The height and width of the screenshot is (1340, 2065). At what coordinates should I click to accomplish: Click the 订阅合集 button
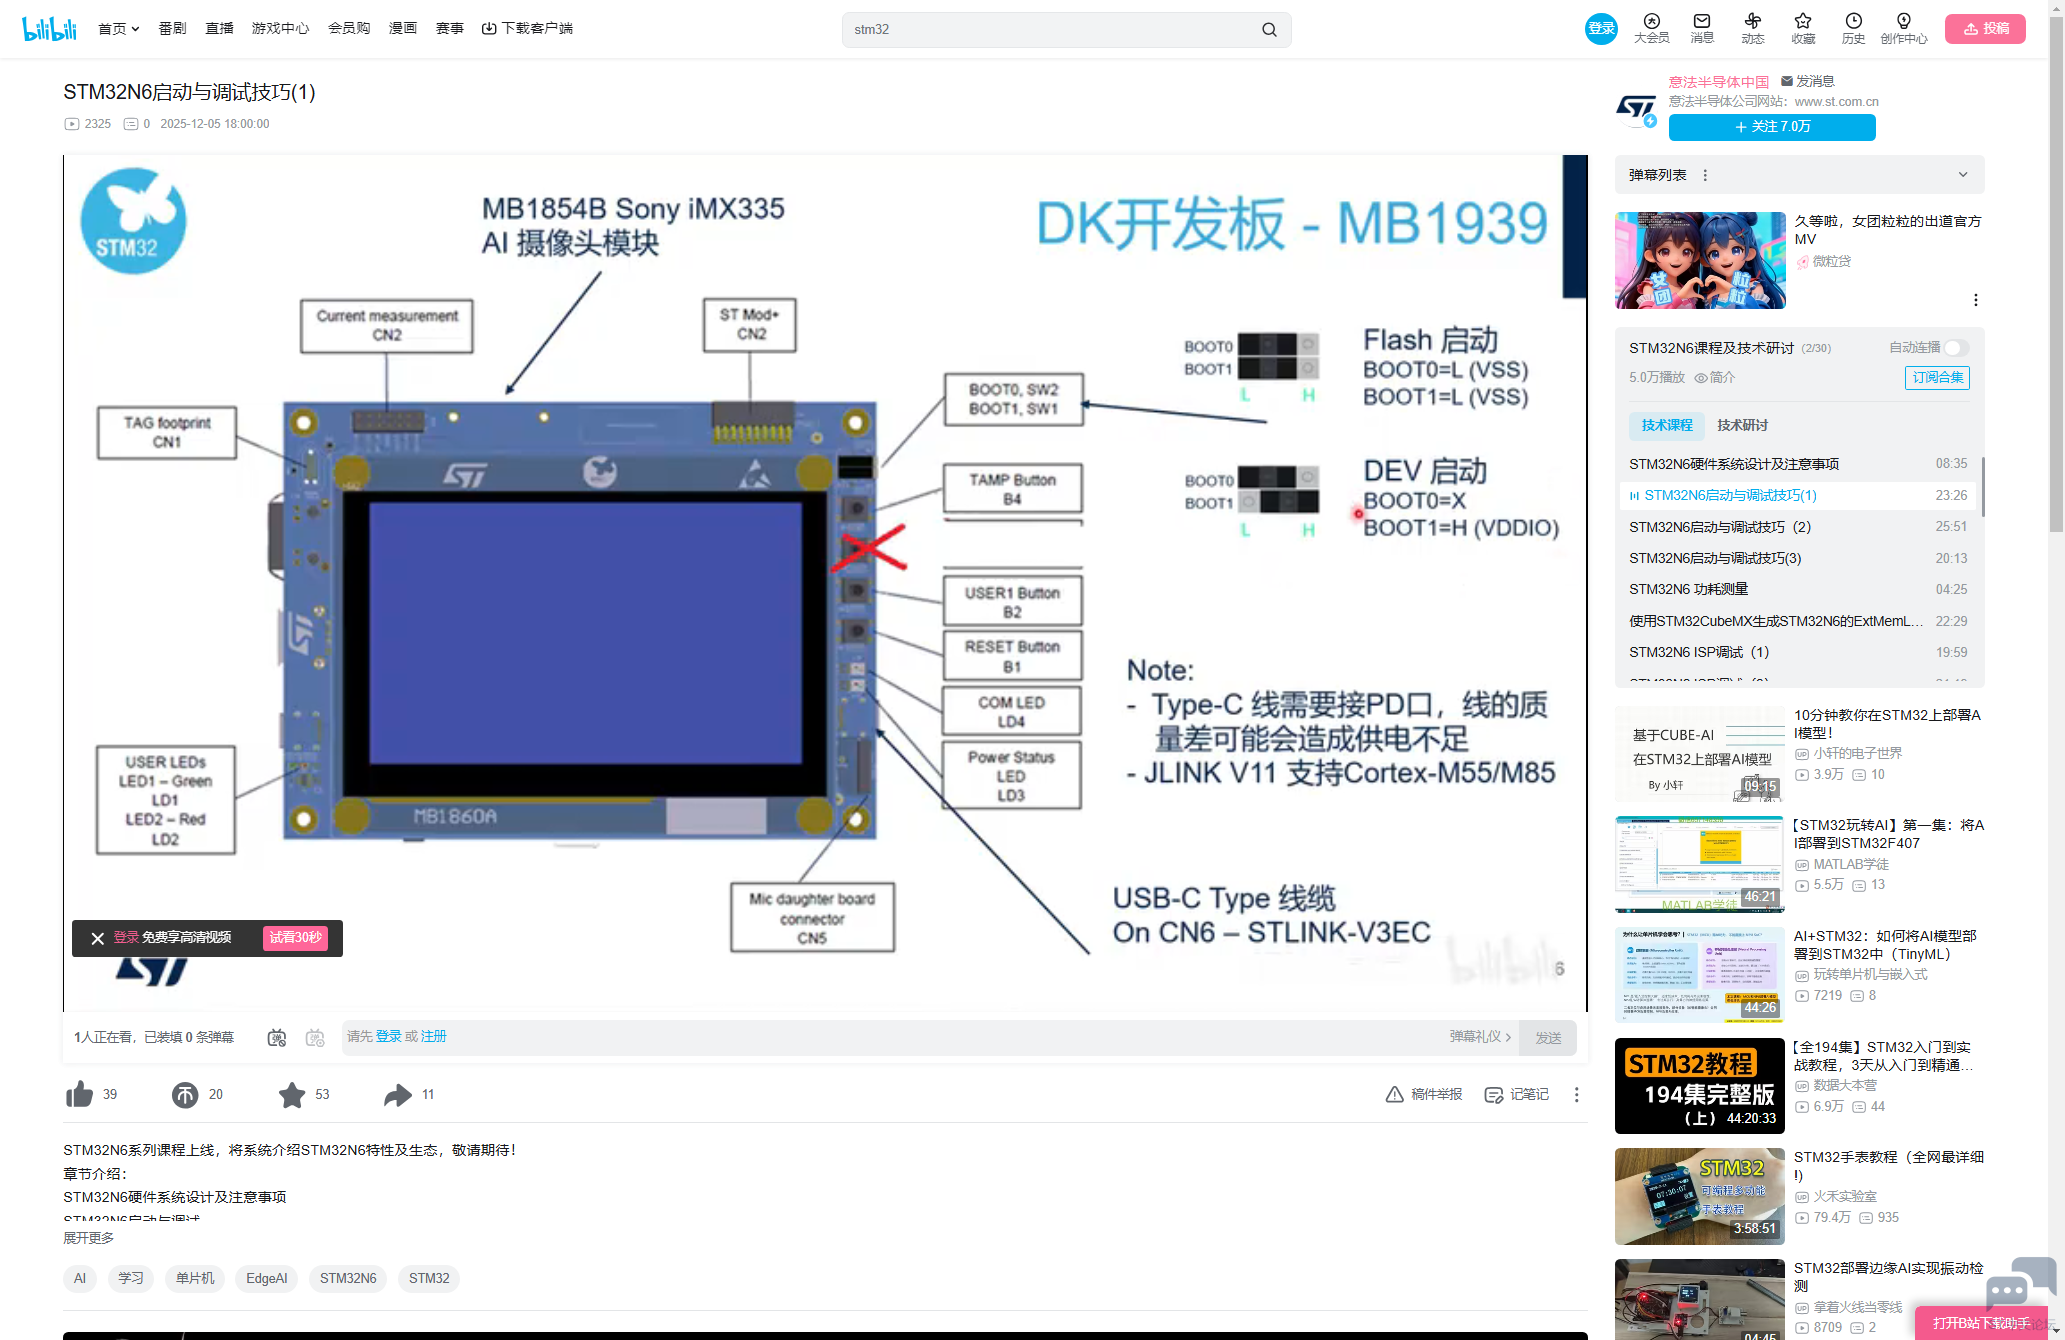tap(1937, 378)
